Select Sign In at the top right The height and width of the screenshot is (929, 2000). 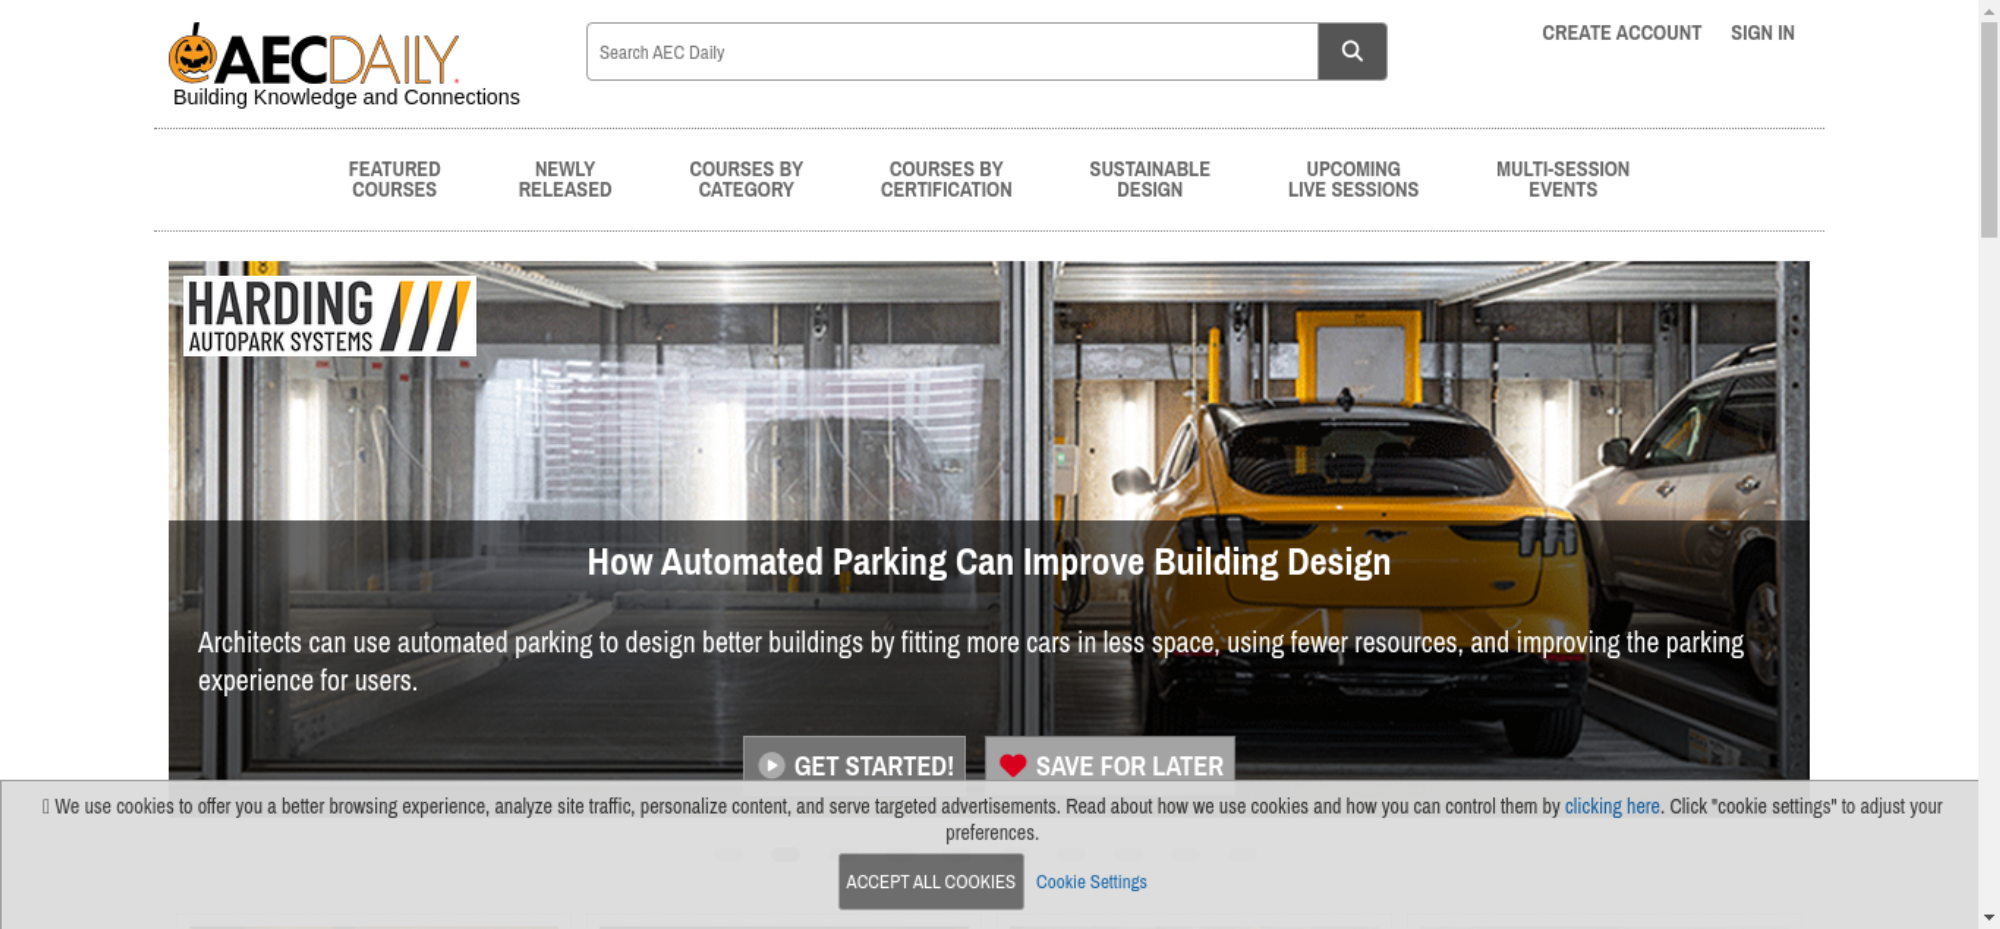[x=1762, y=33]
